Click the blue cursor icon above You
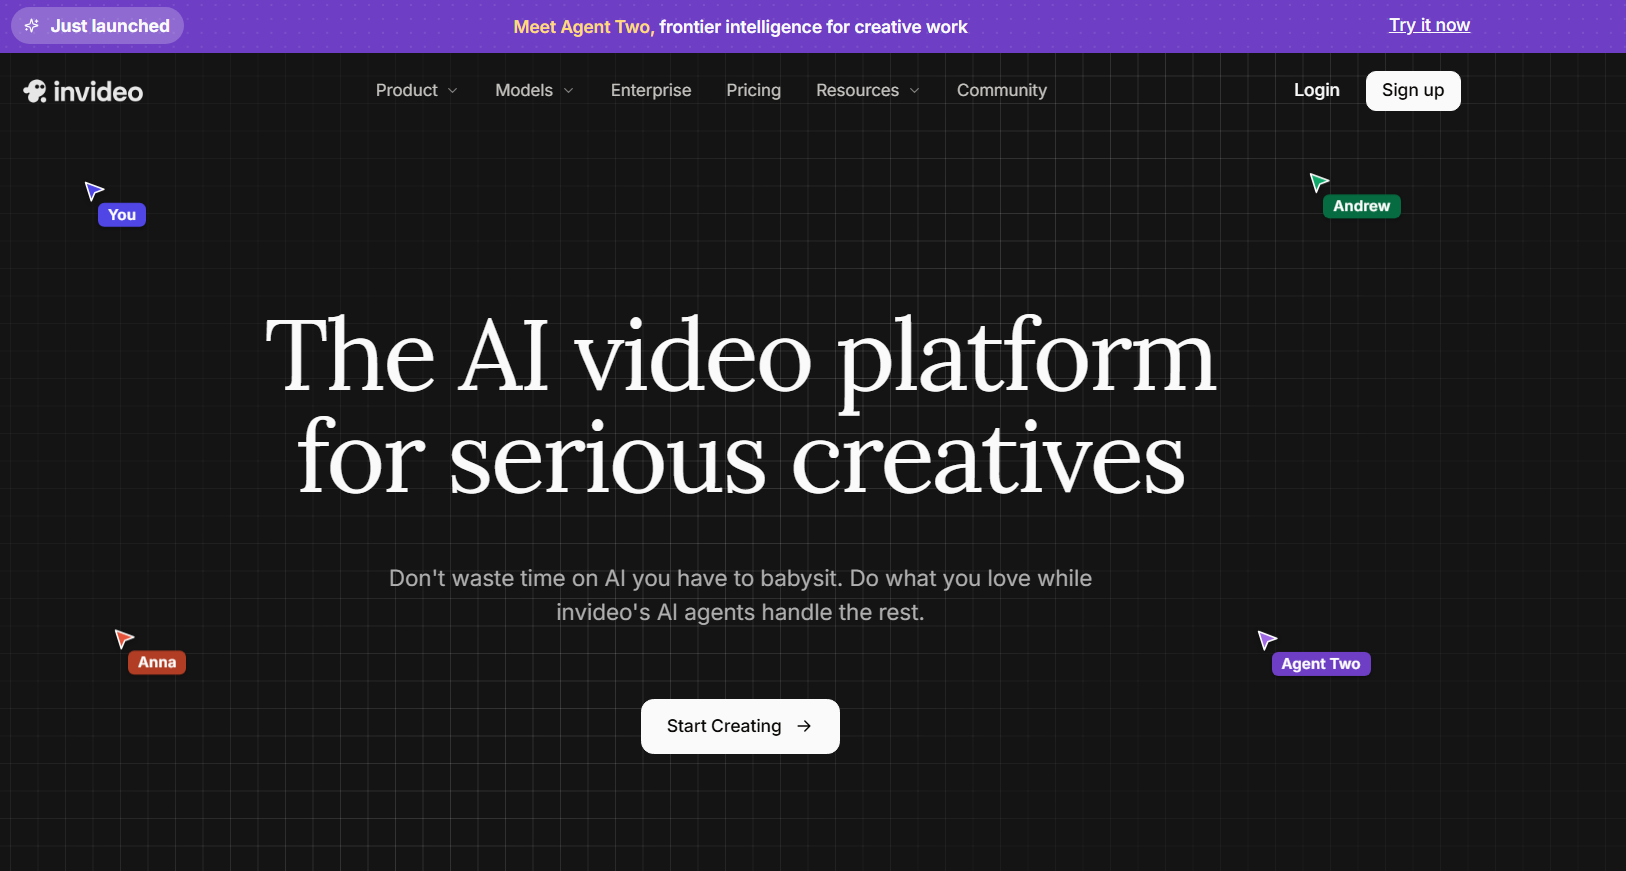This screenshot has width=1626, height=871. coord(94,190)
